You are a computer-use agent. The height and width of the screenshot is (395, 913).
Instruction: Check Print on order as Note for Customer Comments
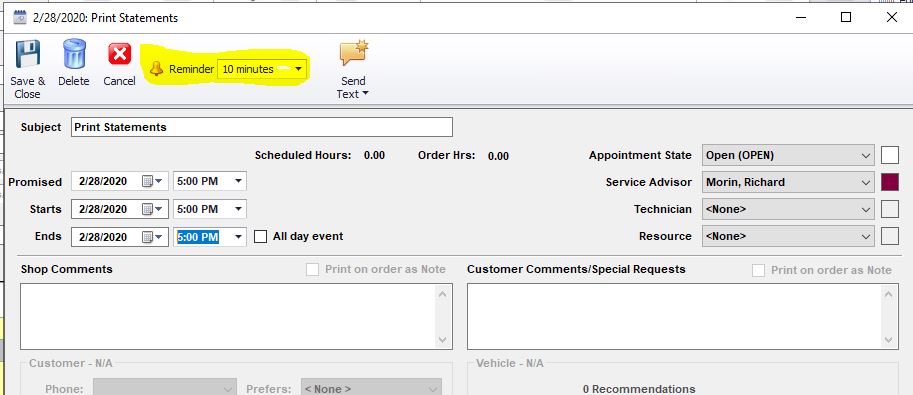[758, 270]
